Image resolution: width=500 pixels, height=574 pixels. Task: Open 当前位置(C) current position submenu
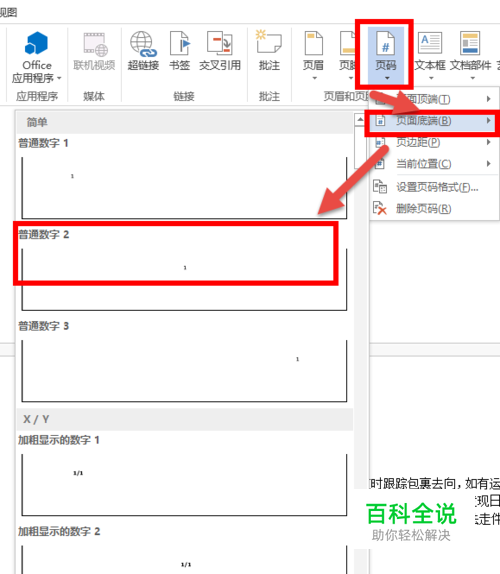tap(433, 164)
